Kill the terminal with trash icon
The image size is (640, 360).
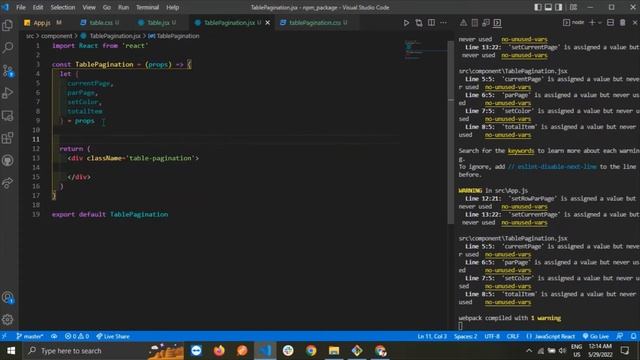point(623,23)
